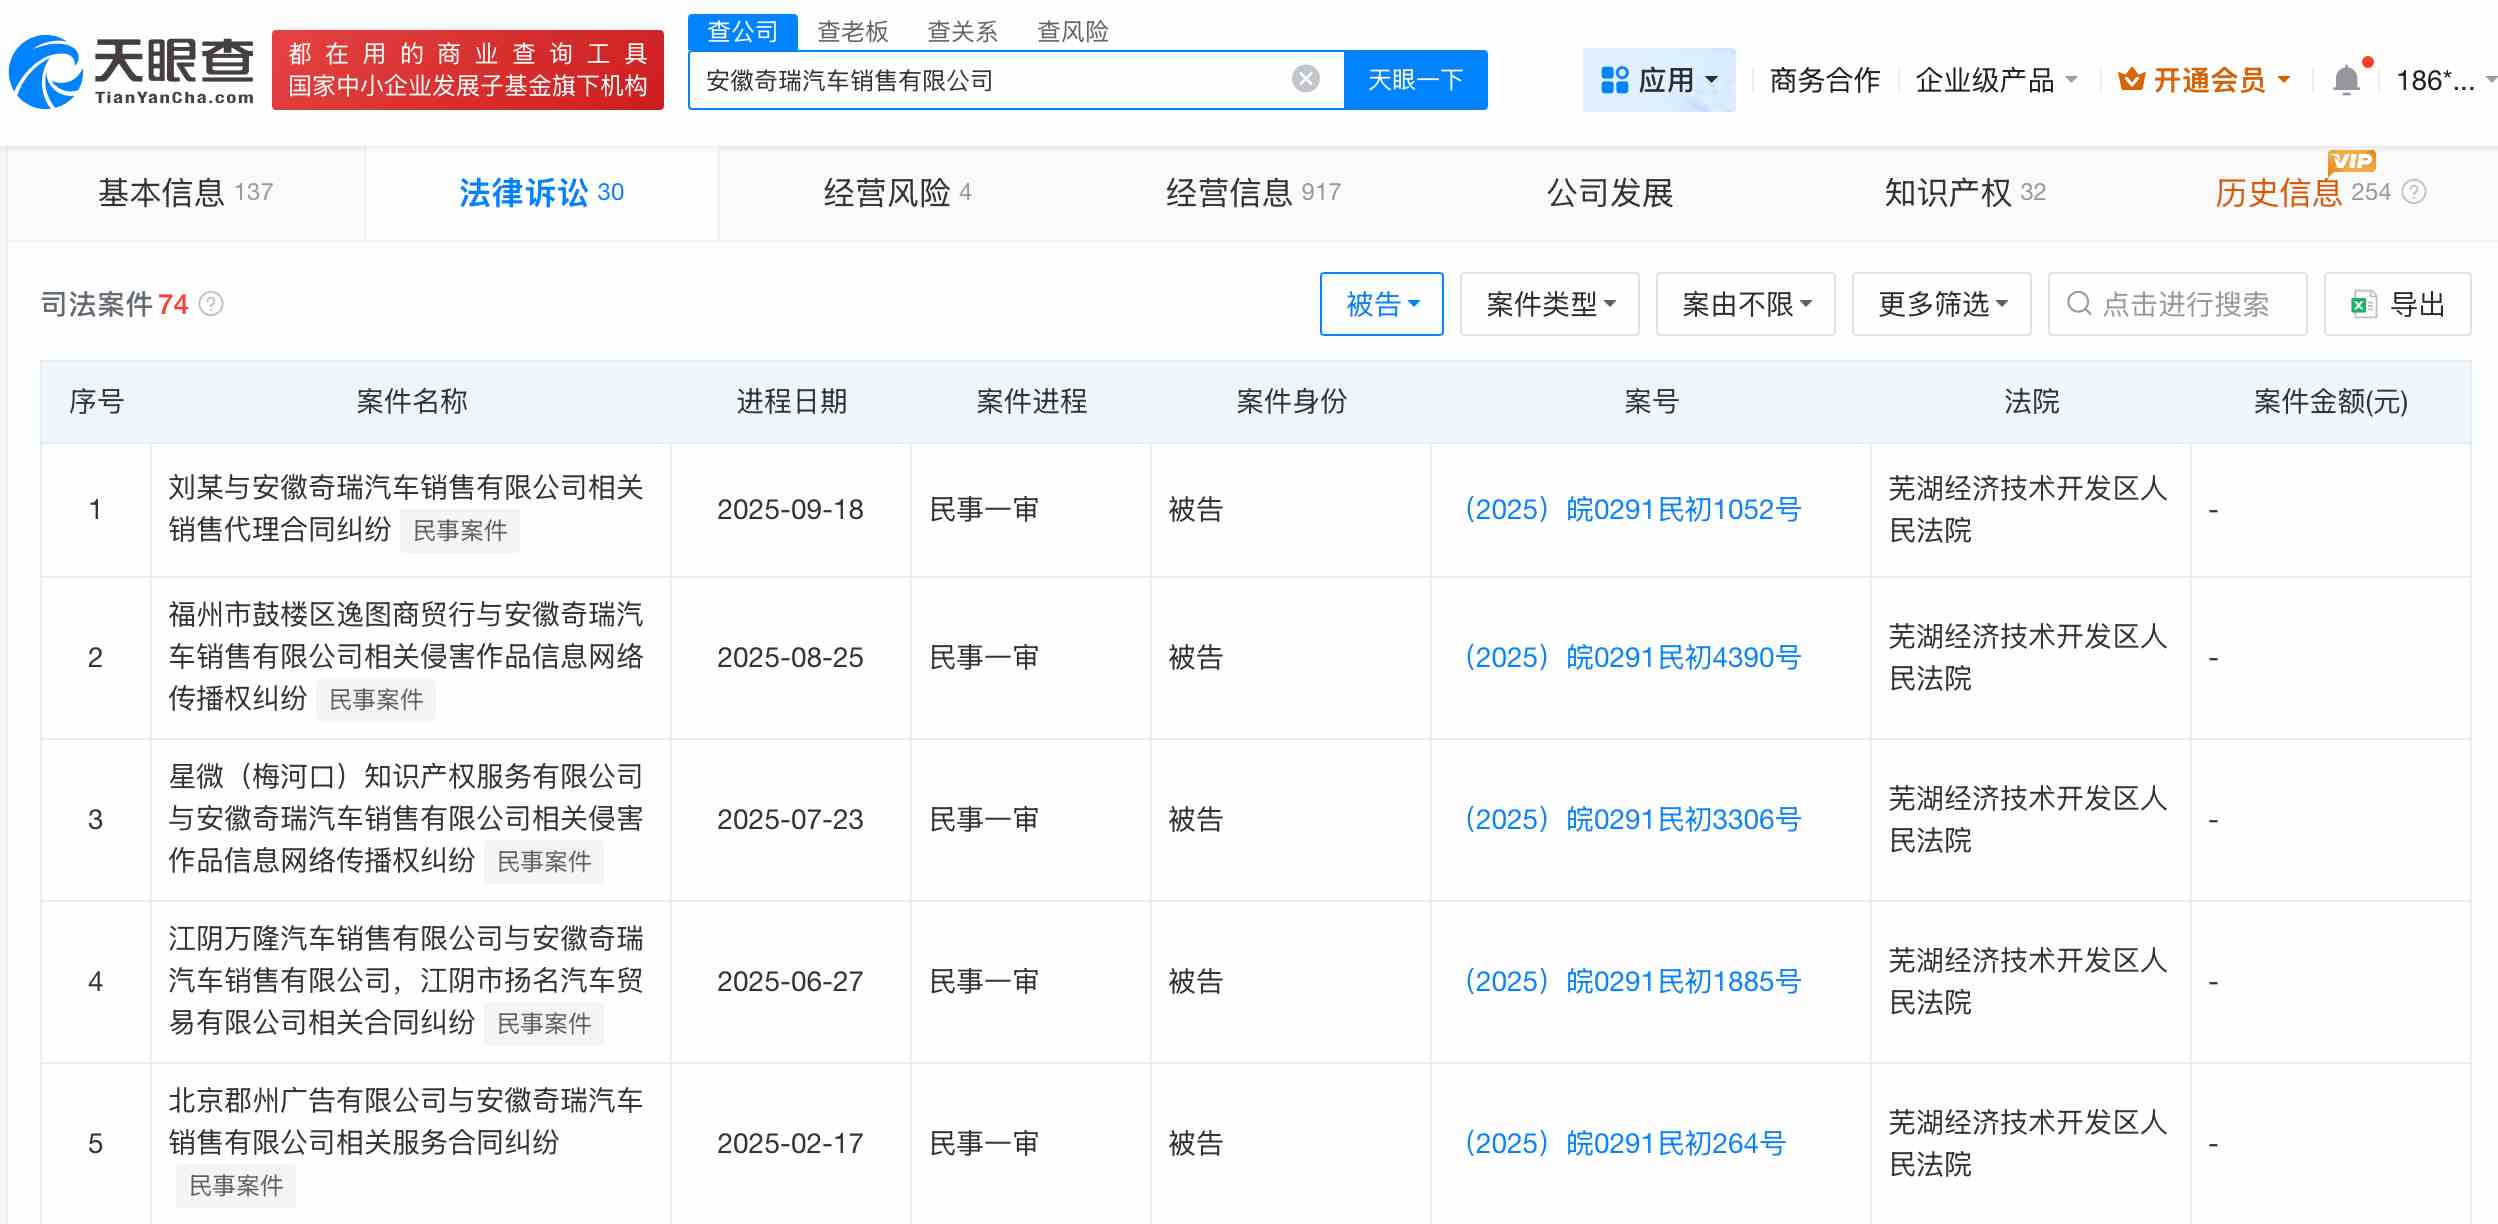This screenshot has width=2498, height=1224.
Task: Open the 应用 apps grid icon
Action: pos(1615,79)
